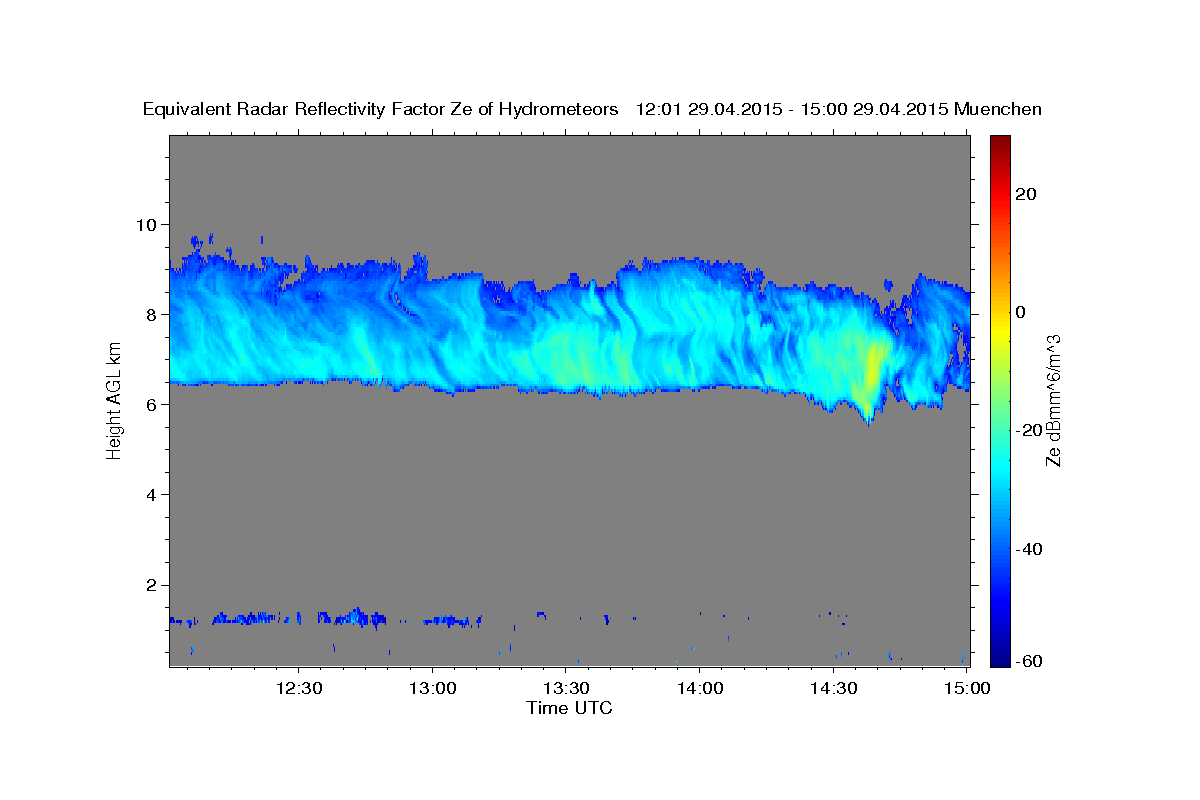
Task: Click the "Time UTC" axis label
Action: [x=569, y=708]
